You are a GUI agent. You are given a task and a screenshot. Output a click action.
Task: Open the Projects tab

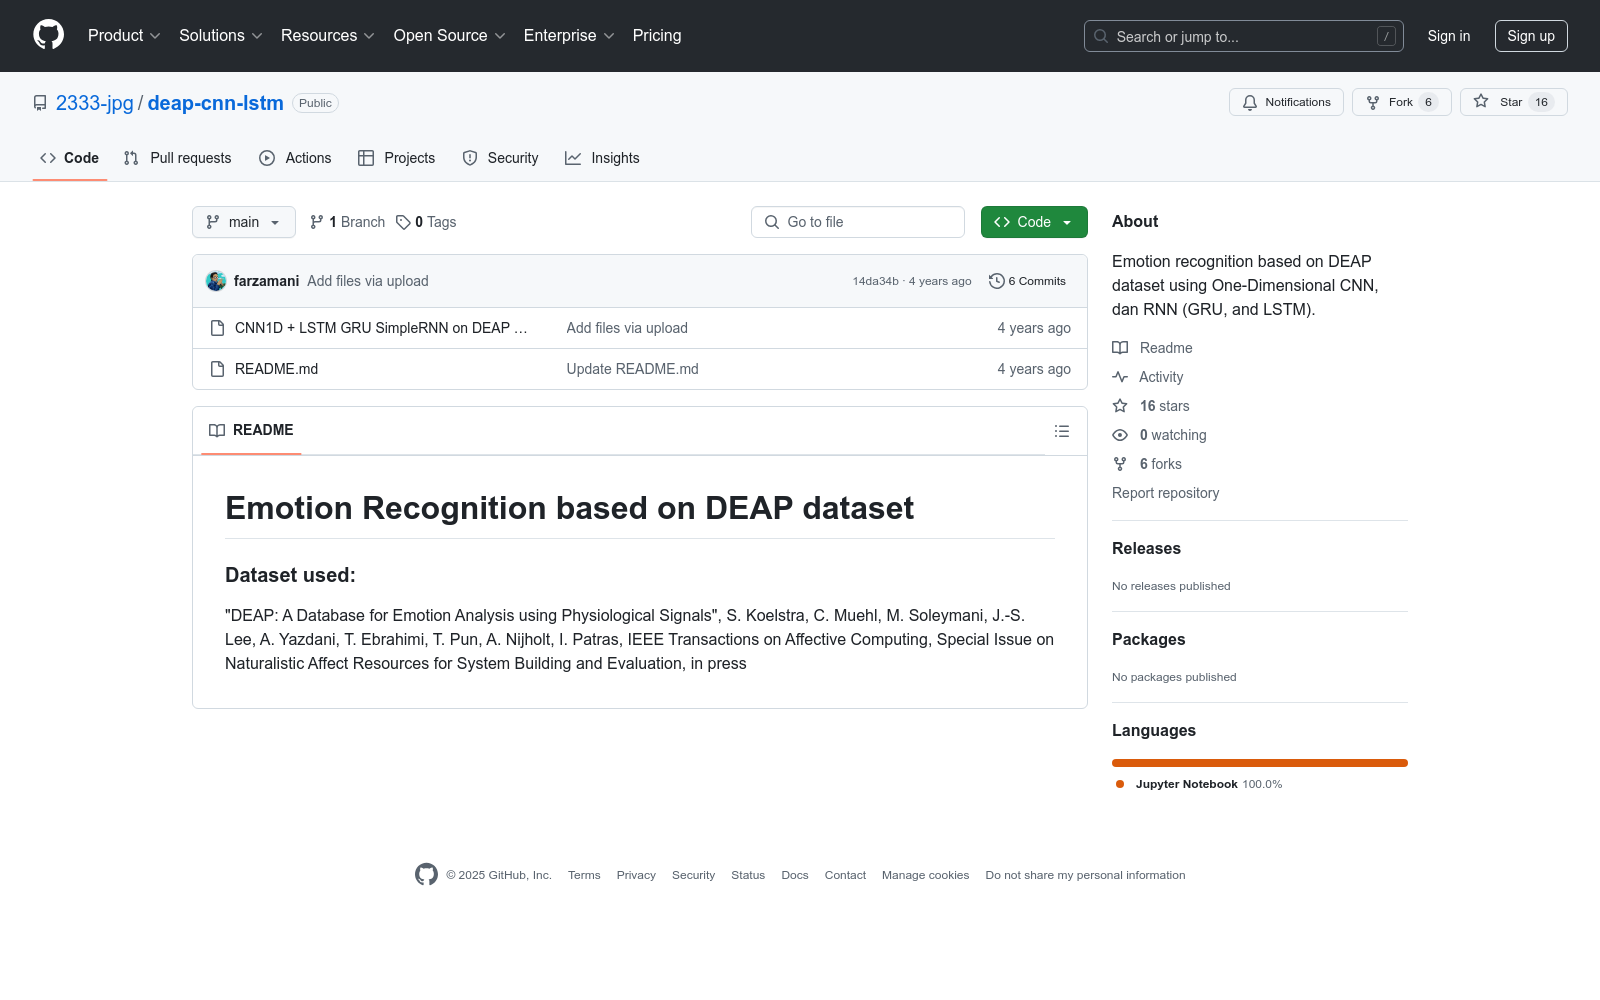[x=397, y=158]
